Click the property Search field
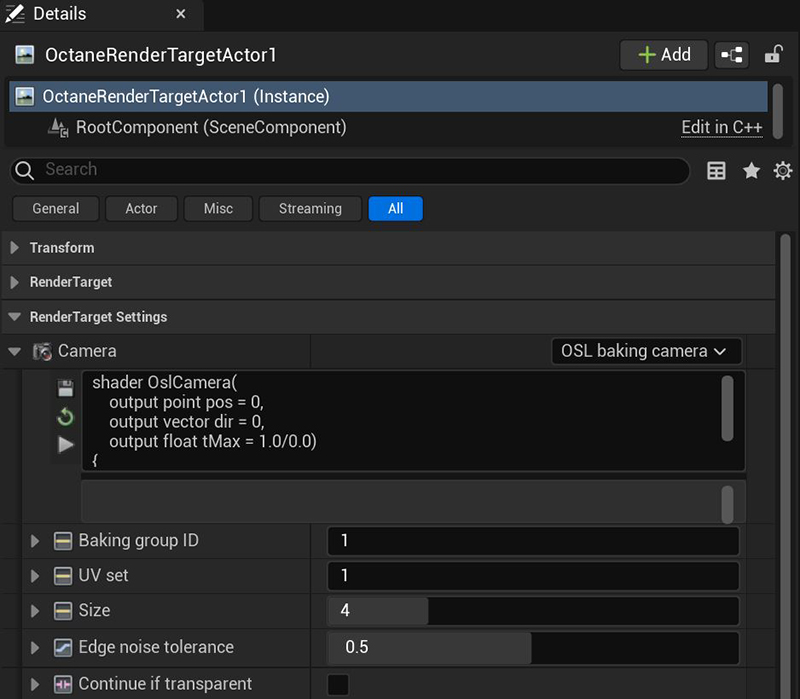 pos(350,170)
